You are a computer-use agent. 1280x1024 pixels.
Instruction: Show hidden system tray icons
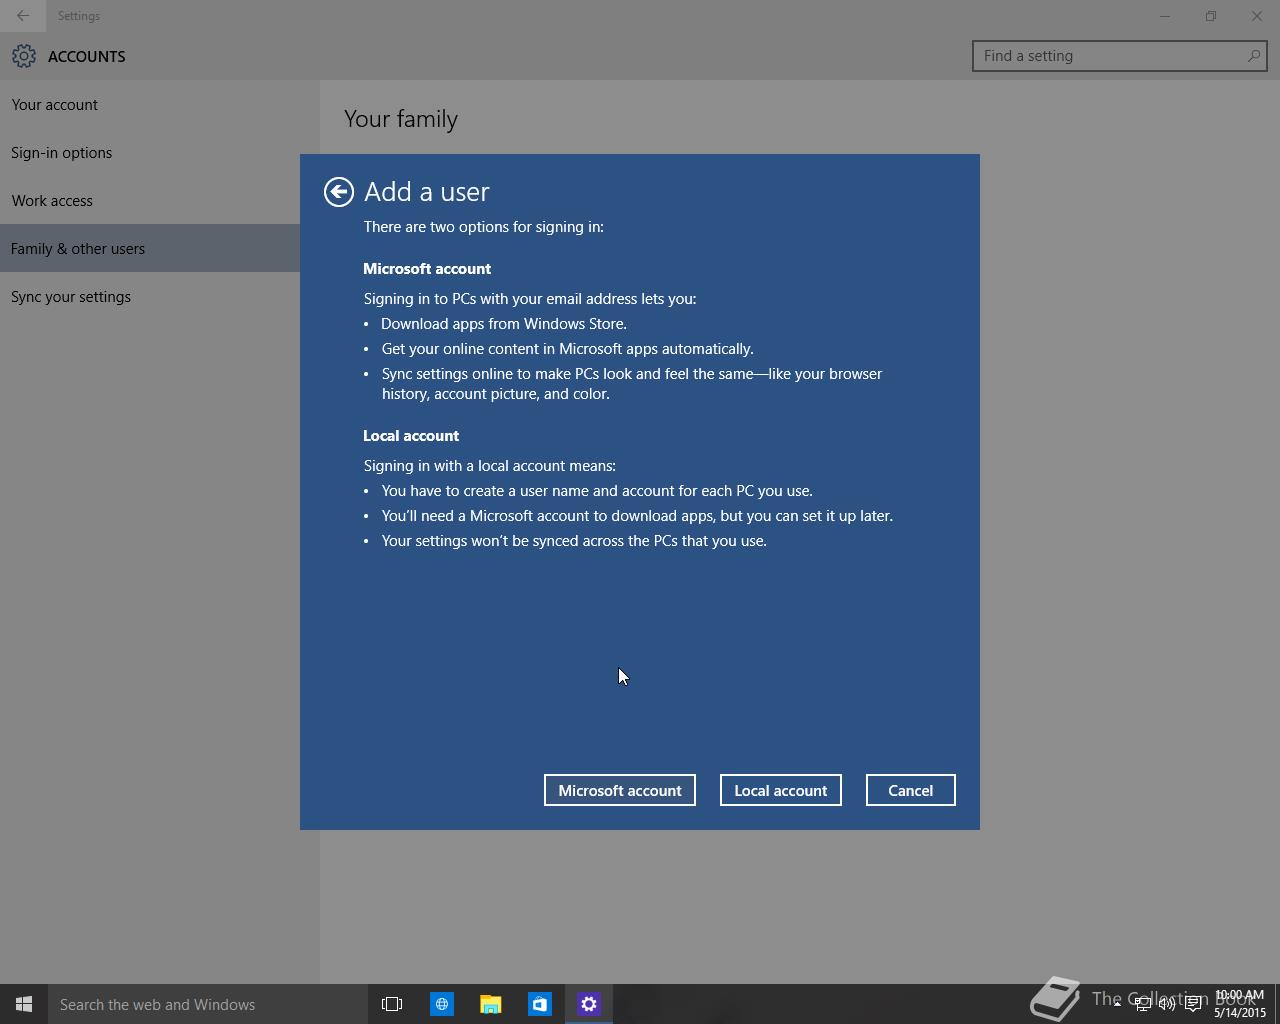point(1117,1004)
